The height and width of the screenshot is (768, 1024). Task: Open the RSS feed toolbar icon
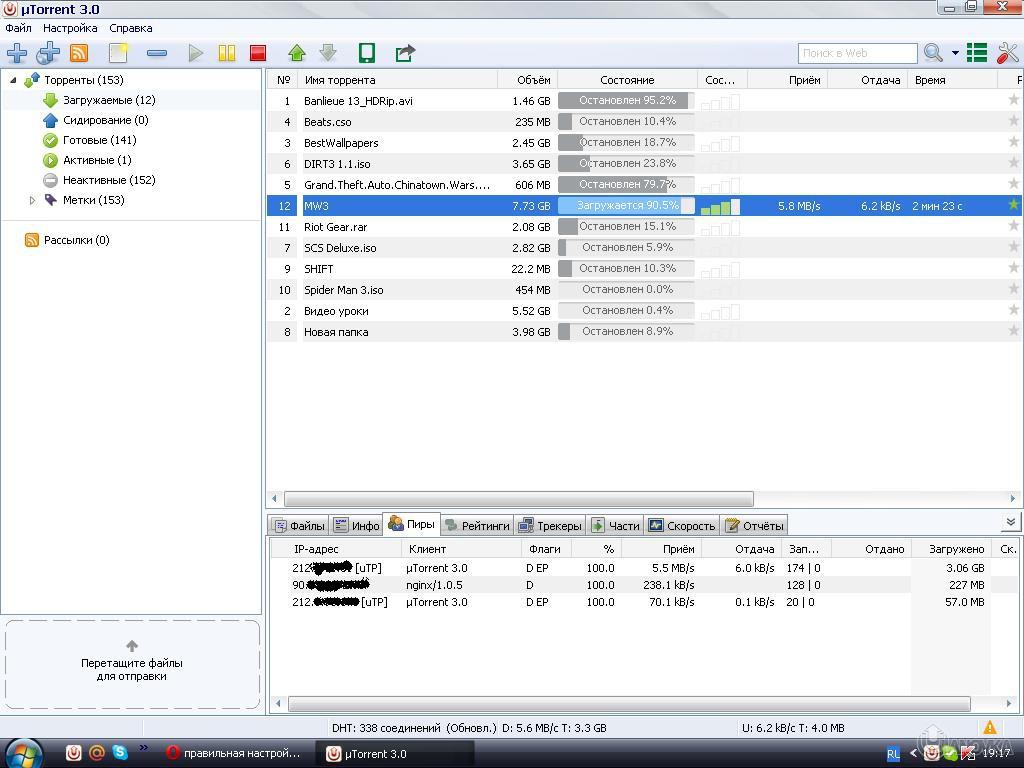79,53
